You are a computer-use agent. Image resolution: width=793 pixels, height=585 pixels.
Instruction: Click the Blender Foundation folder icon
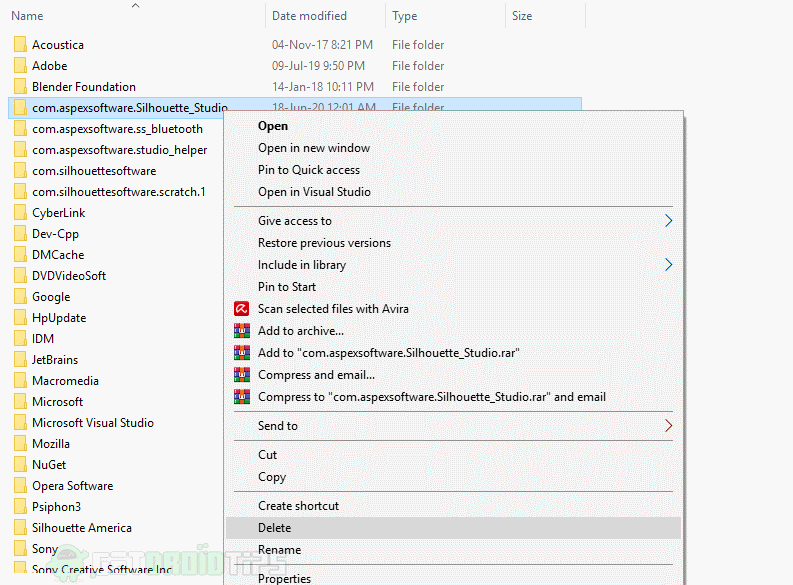tap(20, 86)
